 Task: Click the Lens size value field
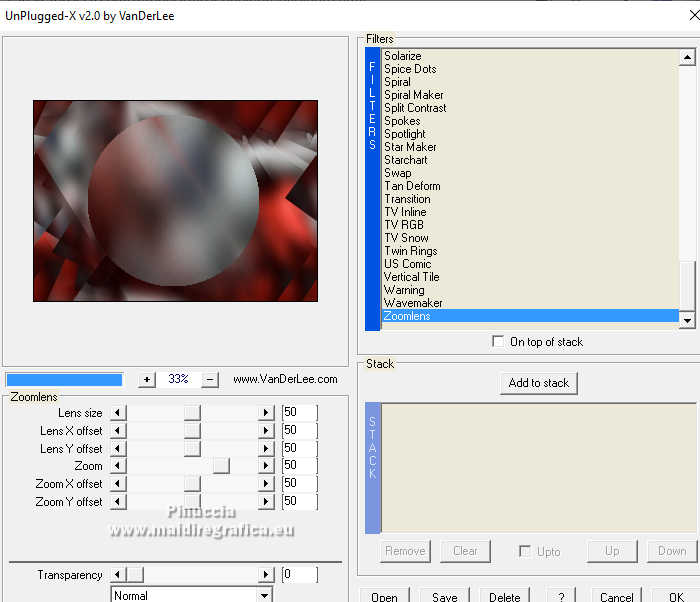coord(300,412)
